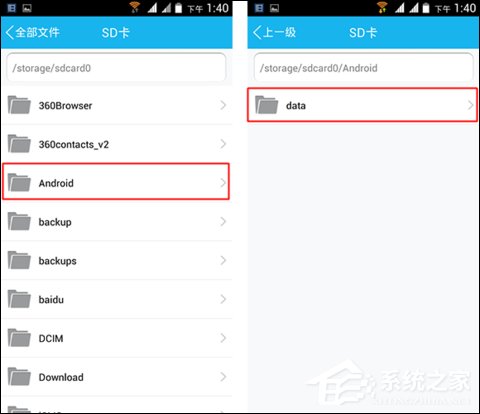Open the 360Browser folder icon
This screenshot has height=414, width=480.
19,105
